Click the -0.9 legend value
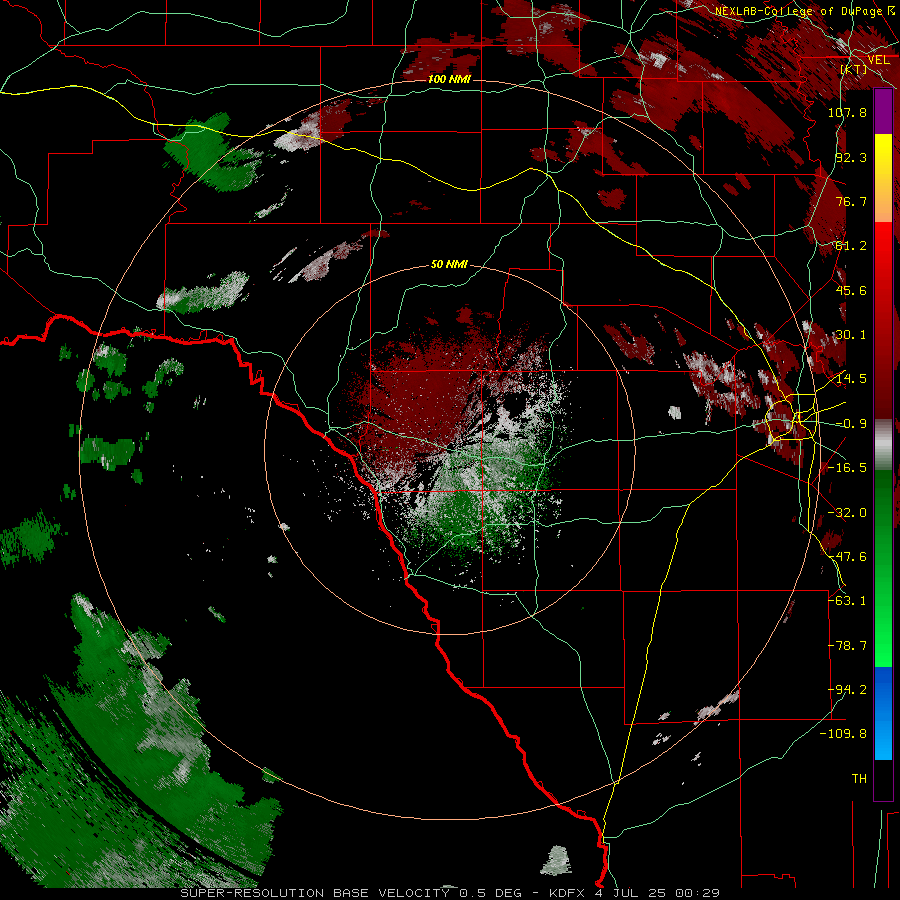The width and height of the screenshot is (900, 900). point(851,424)
